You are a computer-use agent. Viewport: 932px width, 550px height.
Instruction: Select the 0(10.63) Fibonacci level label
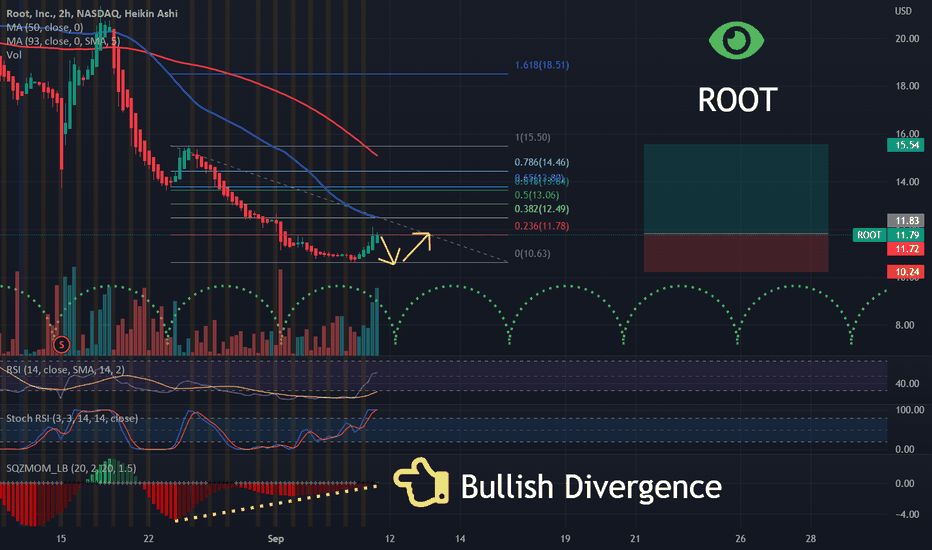coord(533,253)
